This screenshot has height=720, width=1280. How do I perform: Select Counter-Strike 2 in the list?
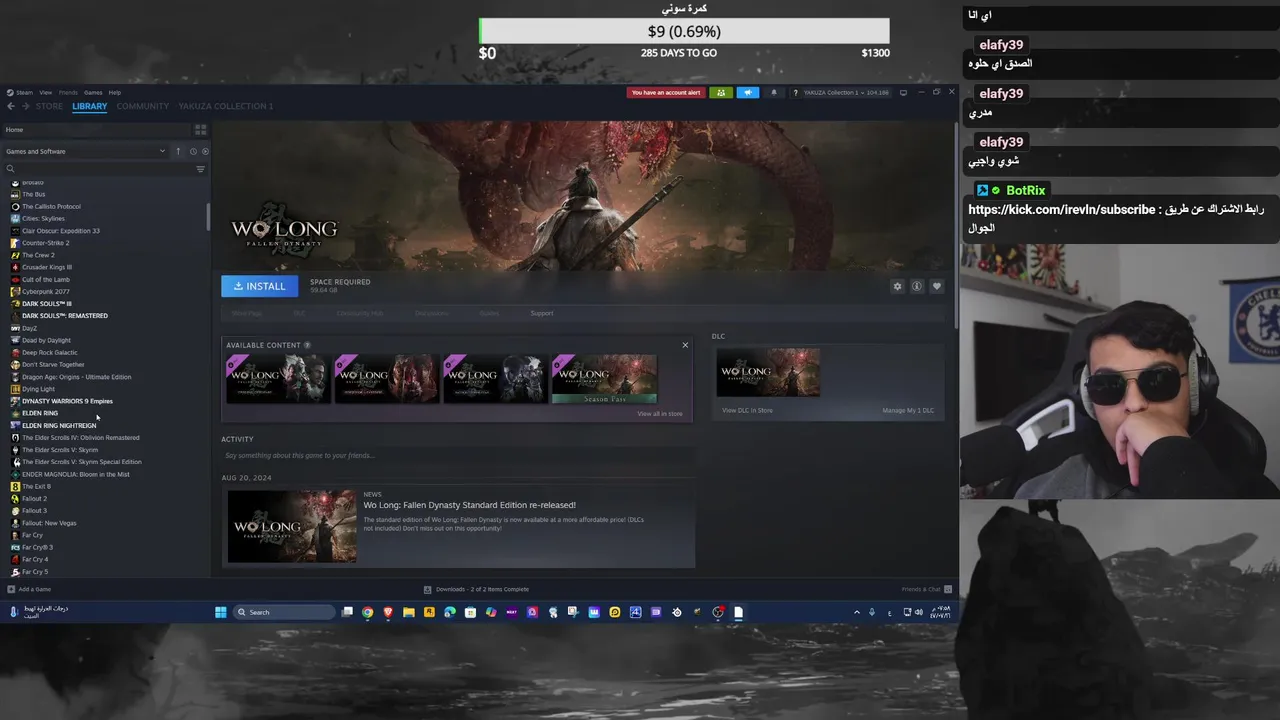coord(45,243)
